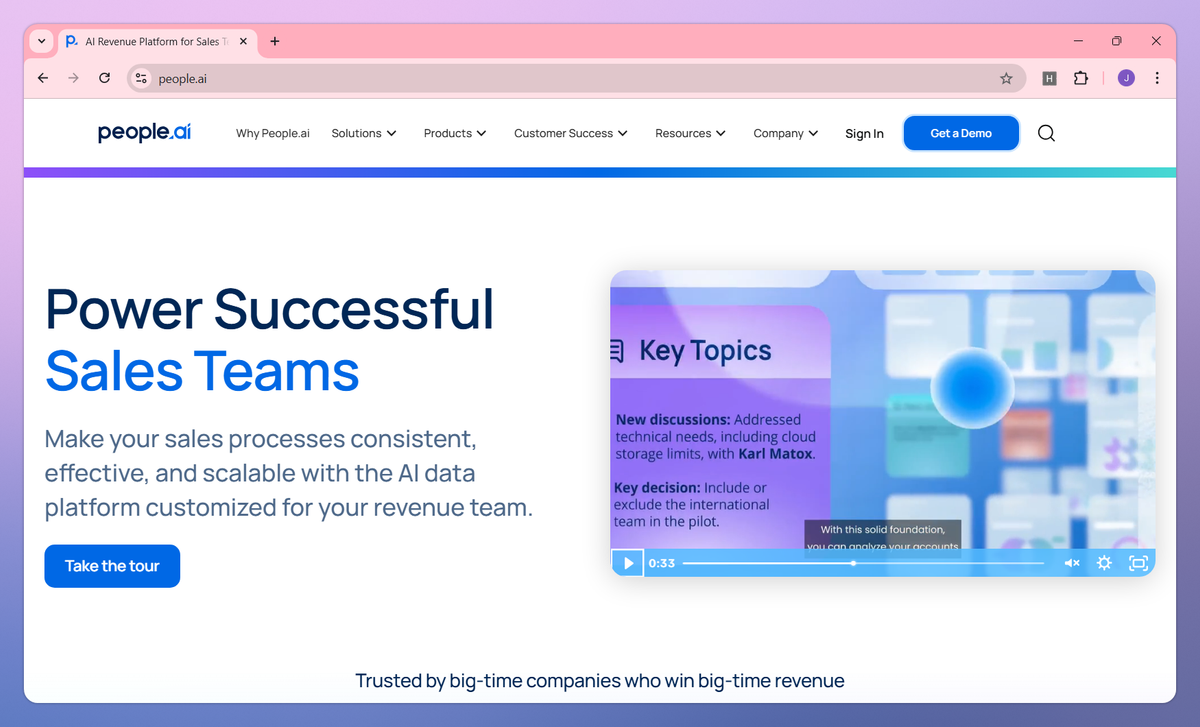Open the Why People.ai page

(x=273, y=133)
